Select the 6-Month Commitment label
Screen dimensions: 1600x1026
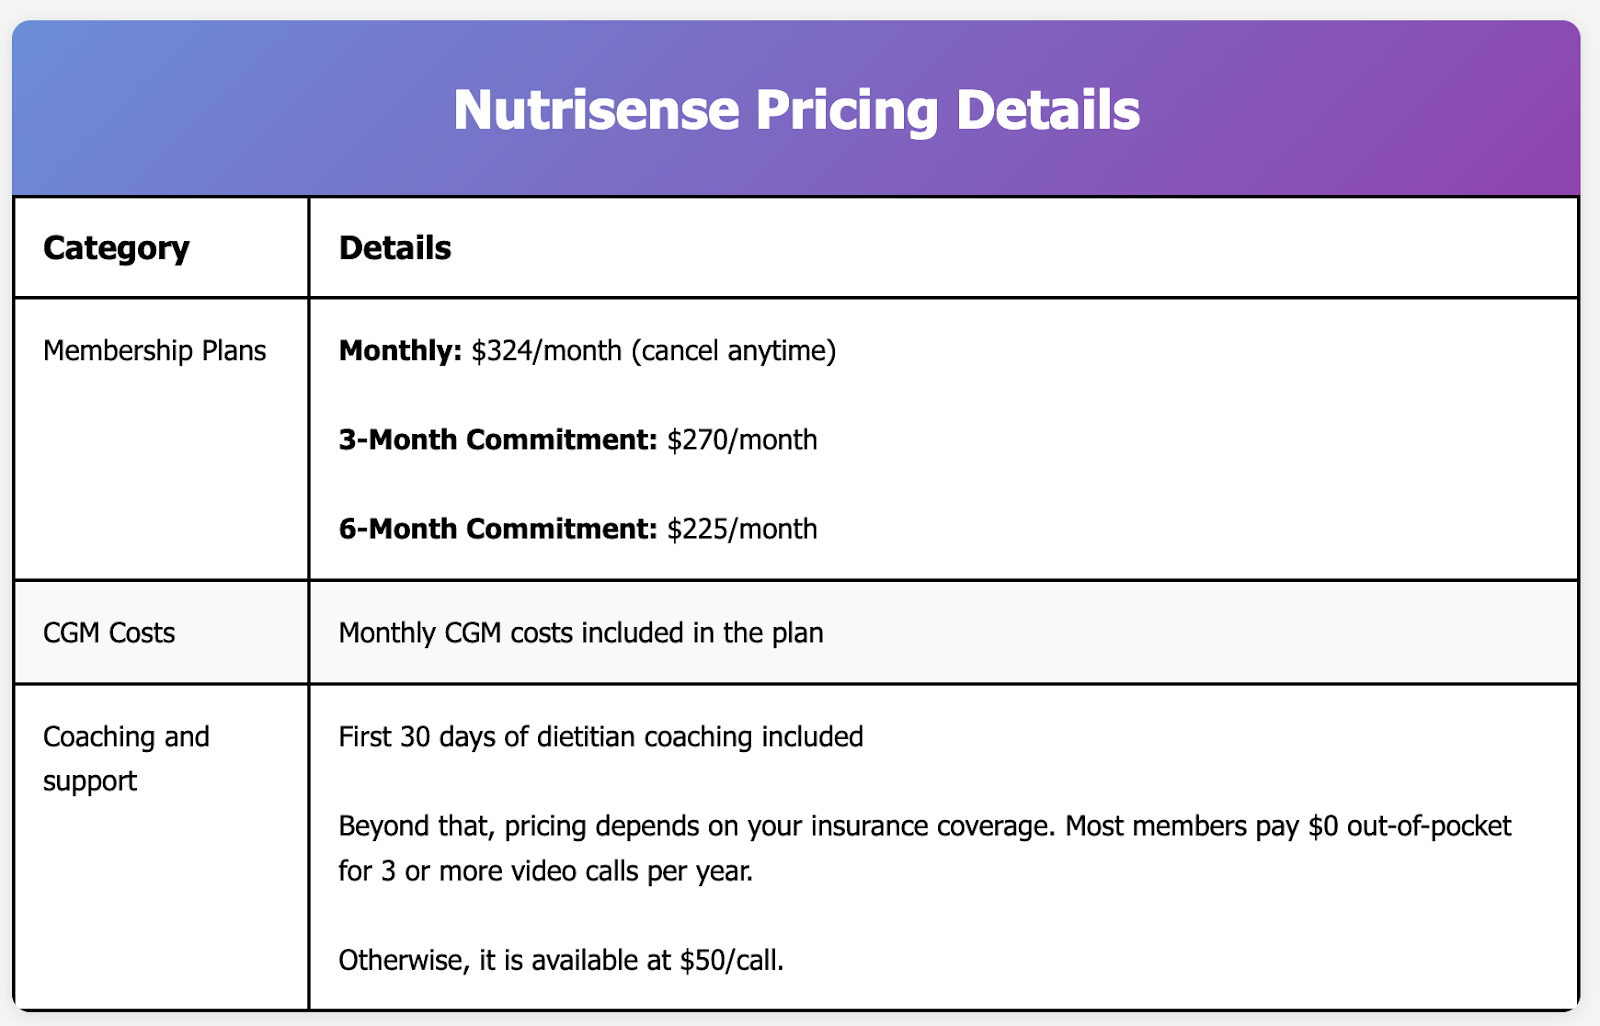[x=498, y=529]
